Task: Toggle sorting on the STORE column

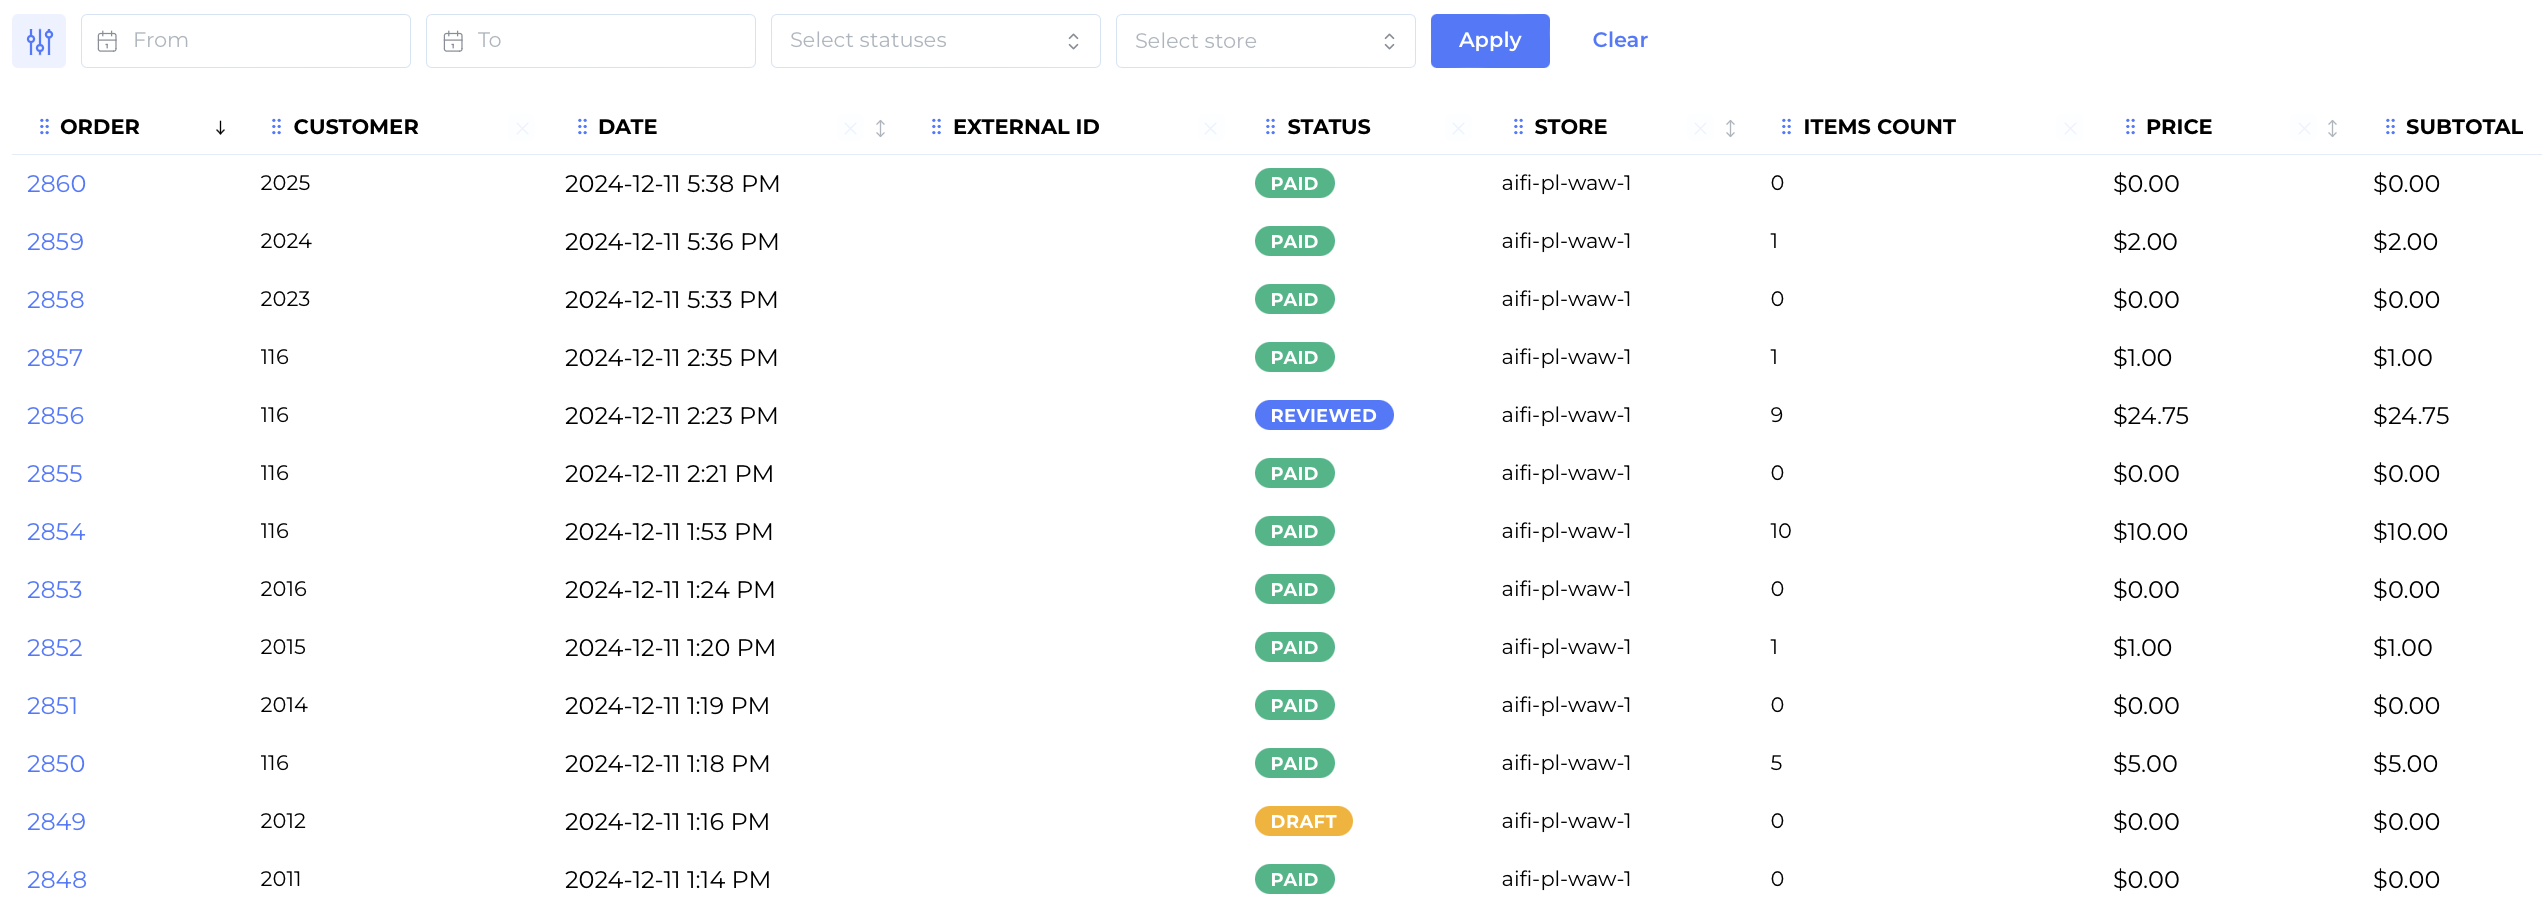Action: click(1729, 128)
